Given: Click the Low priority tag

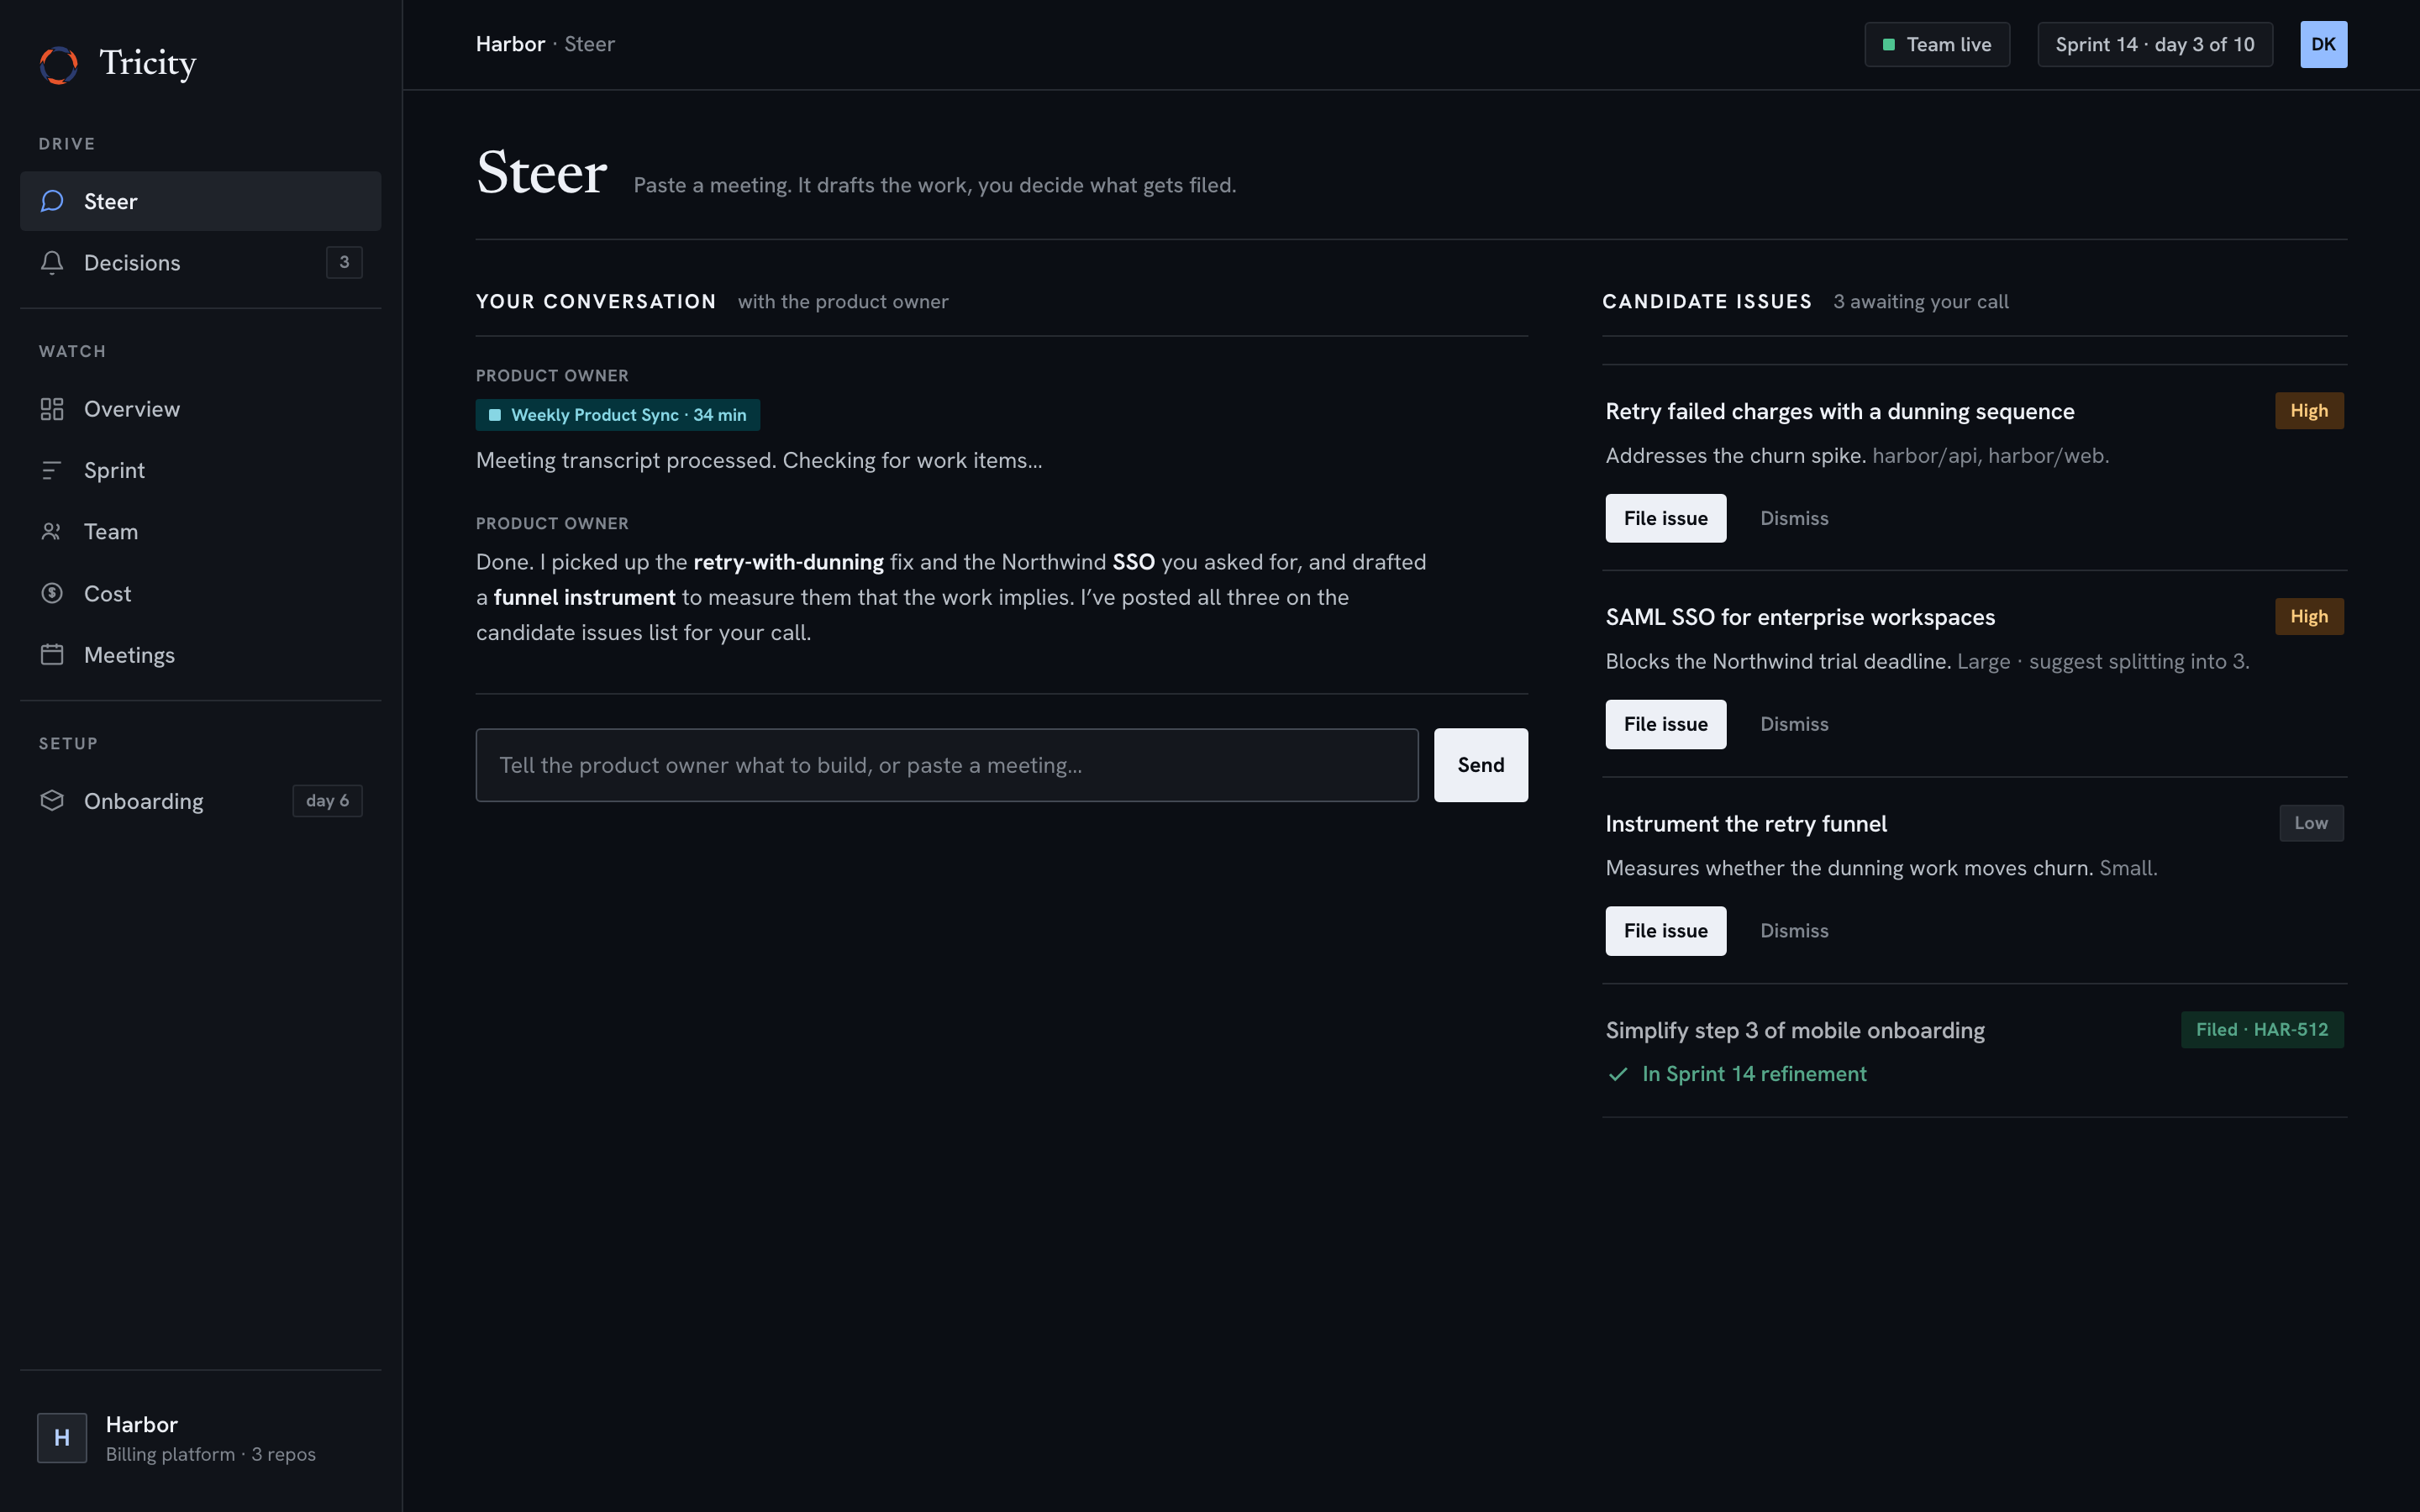Looking at the screenshot, I should pyautogui.click(x=2311, y=823).
